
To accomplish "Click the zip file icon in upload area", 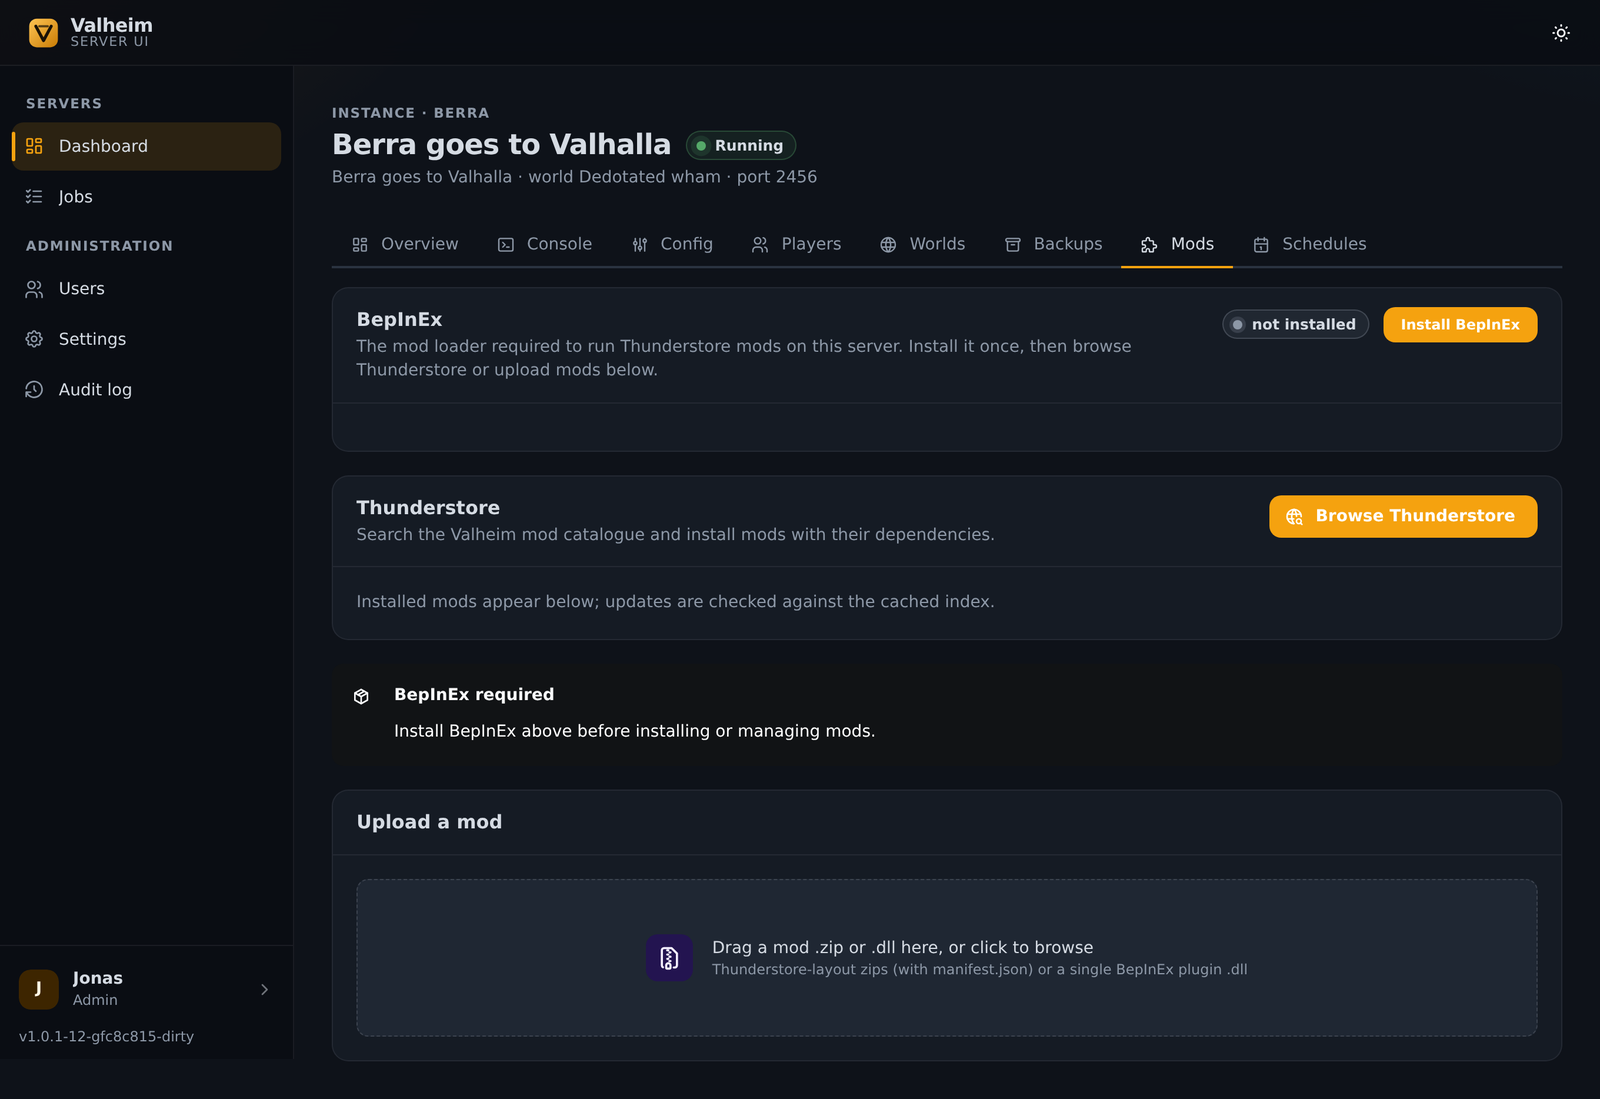I will tap(669, 958).
